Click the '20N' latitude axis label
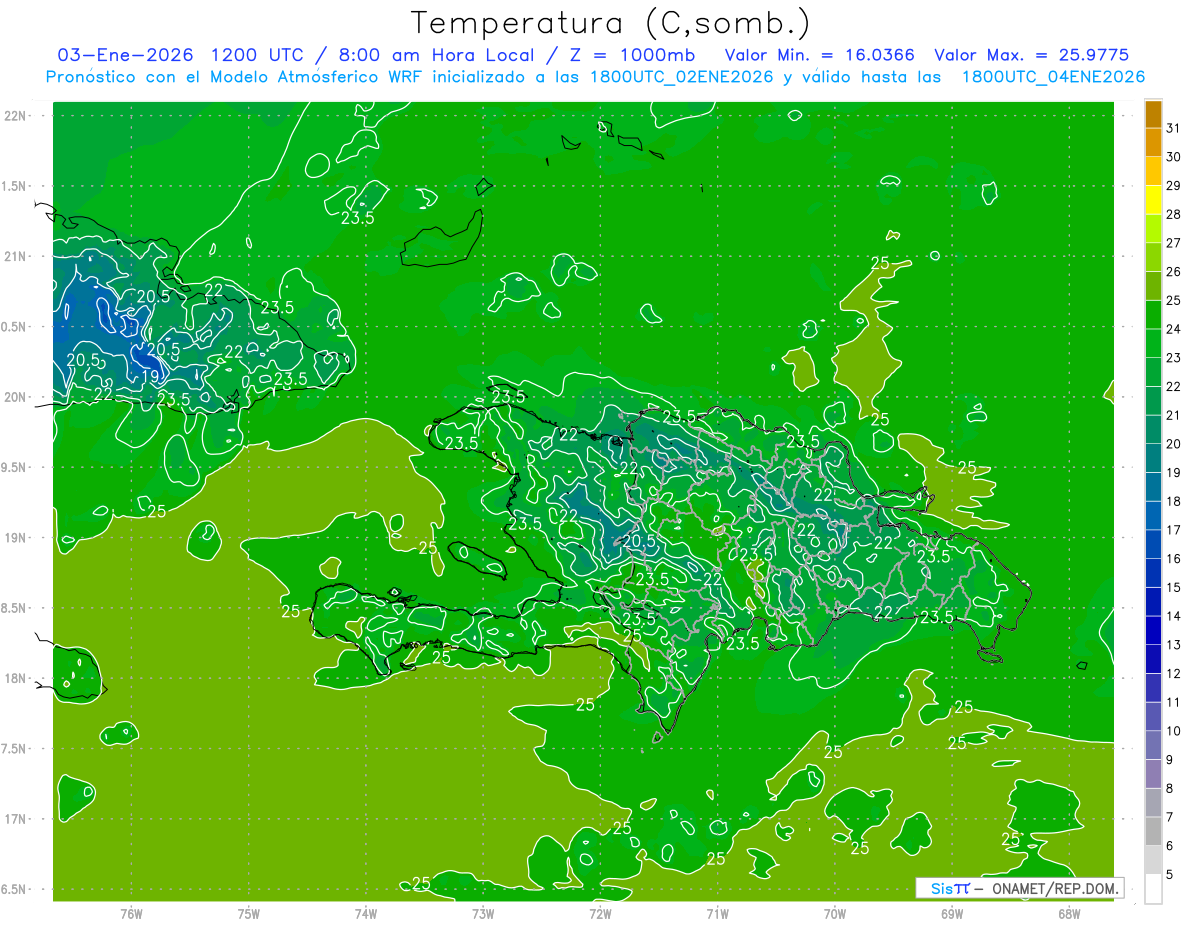 coord(15,397)
